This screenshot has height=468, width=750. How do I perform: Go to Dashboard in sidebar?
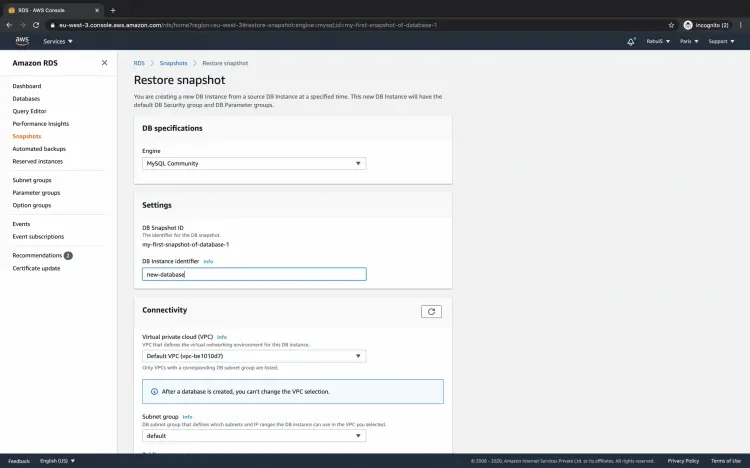pyautogui.click(x=27, y=86)
